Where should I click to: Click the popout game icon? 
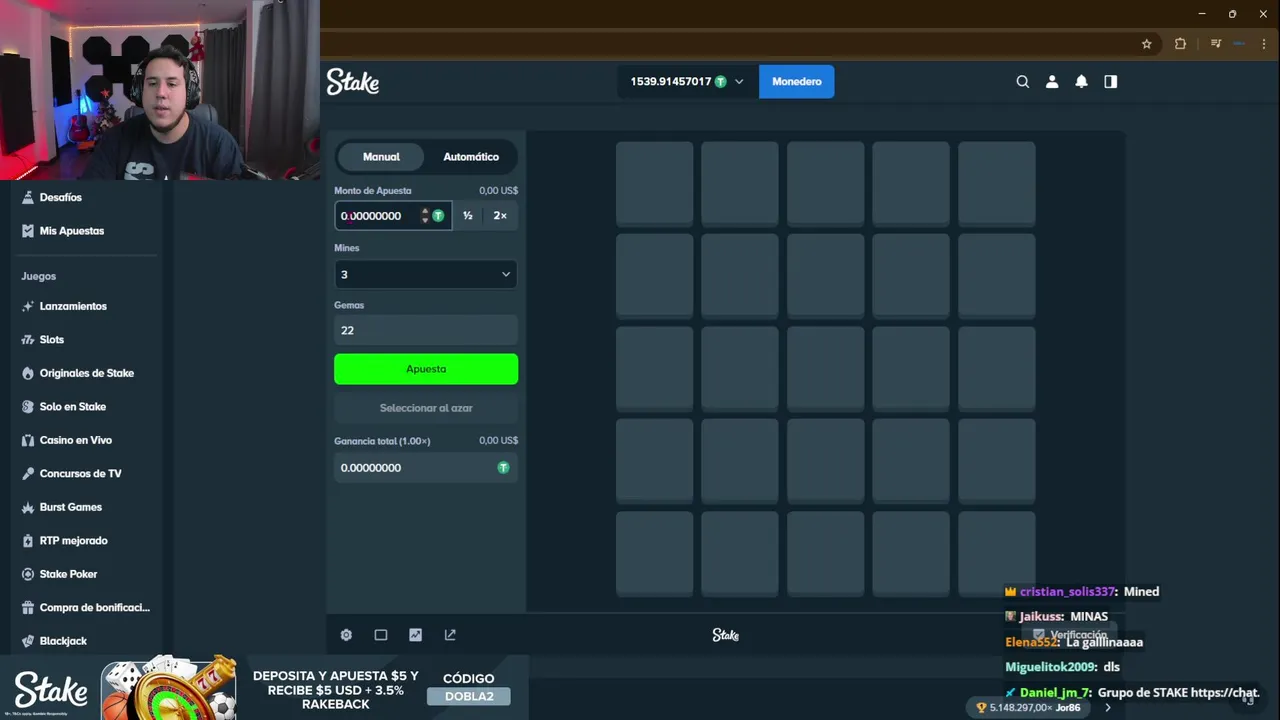point(450,635)
